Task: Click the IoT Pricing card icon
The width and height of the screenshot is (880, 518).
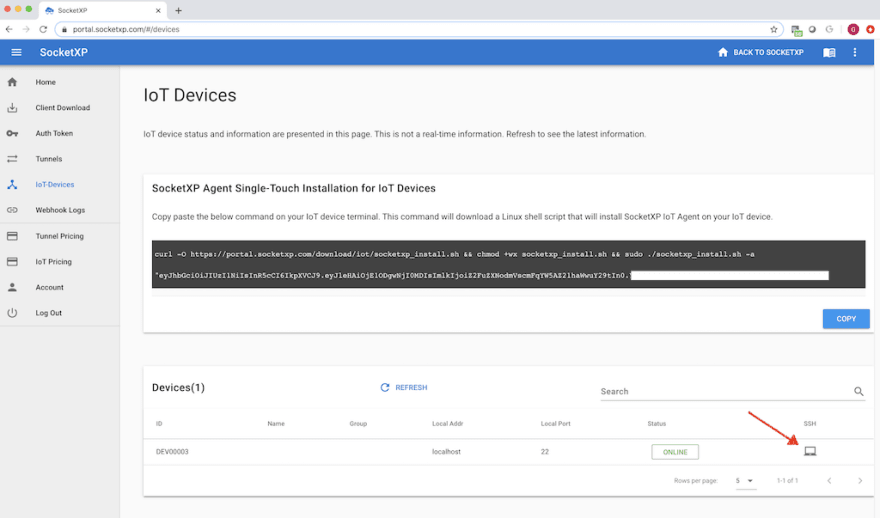Action: click(12, 262)
